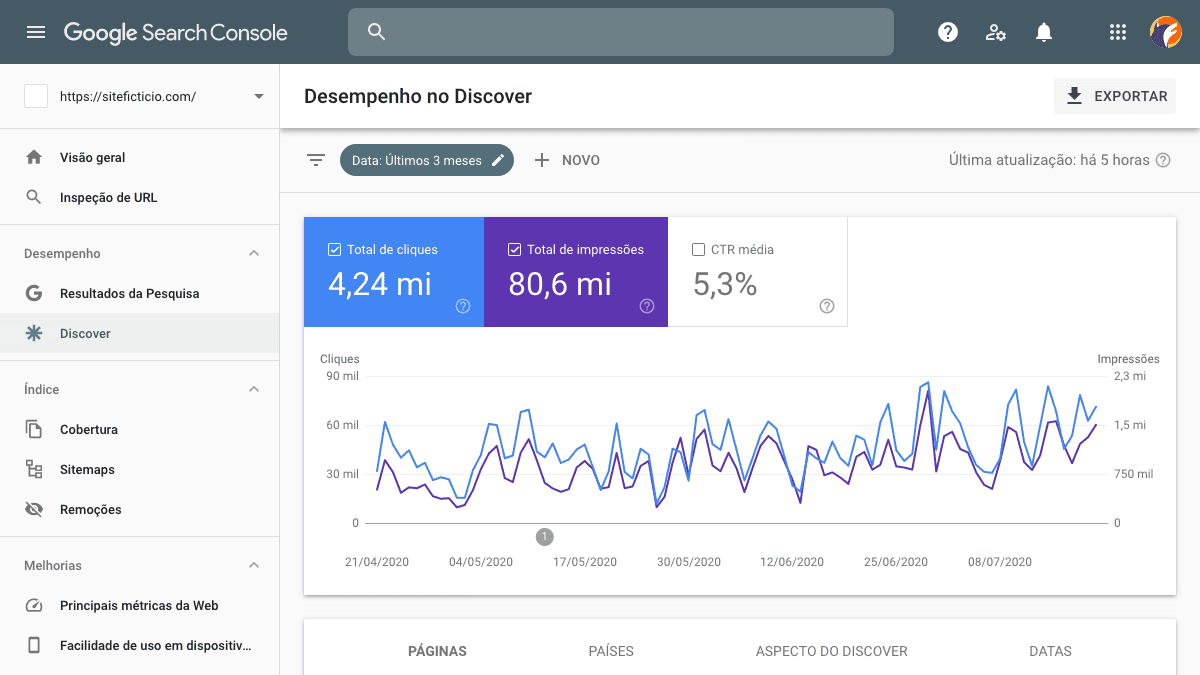Open the Google apps grid
This screenshot has width=1200, height=675.
[x=1118, y=32]
